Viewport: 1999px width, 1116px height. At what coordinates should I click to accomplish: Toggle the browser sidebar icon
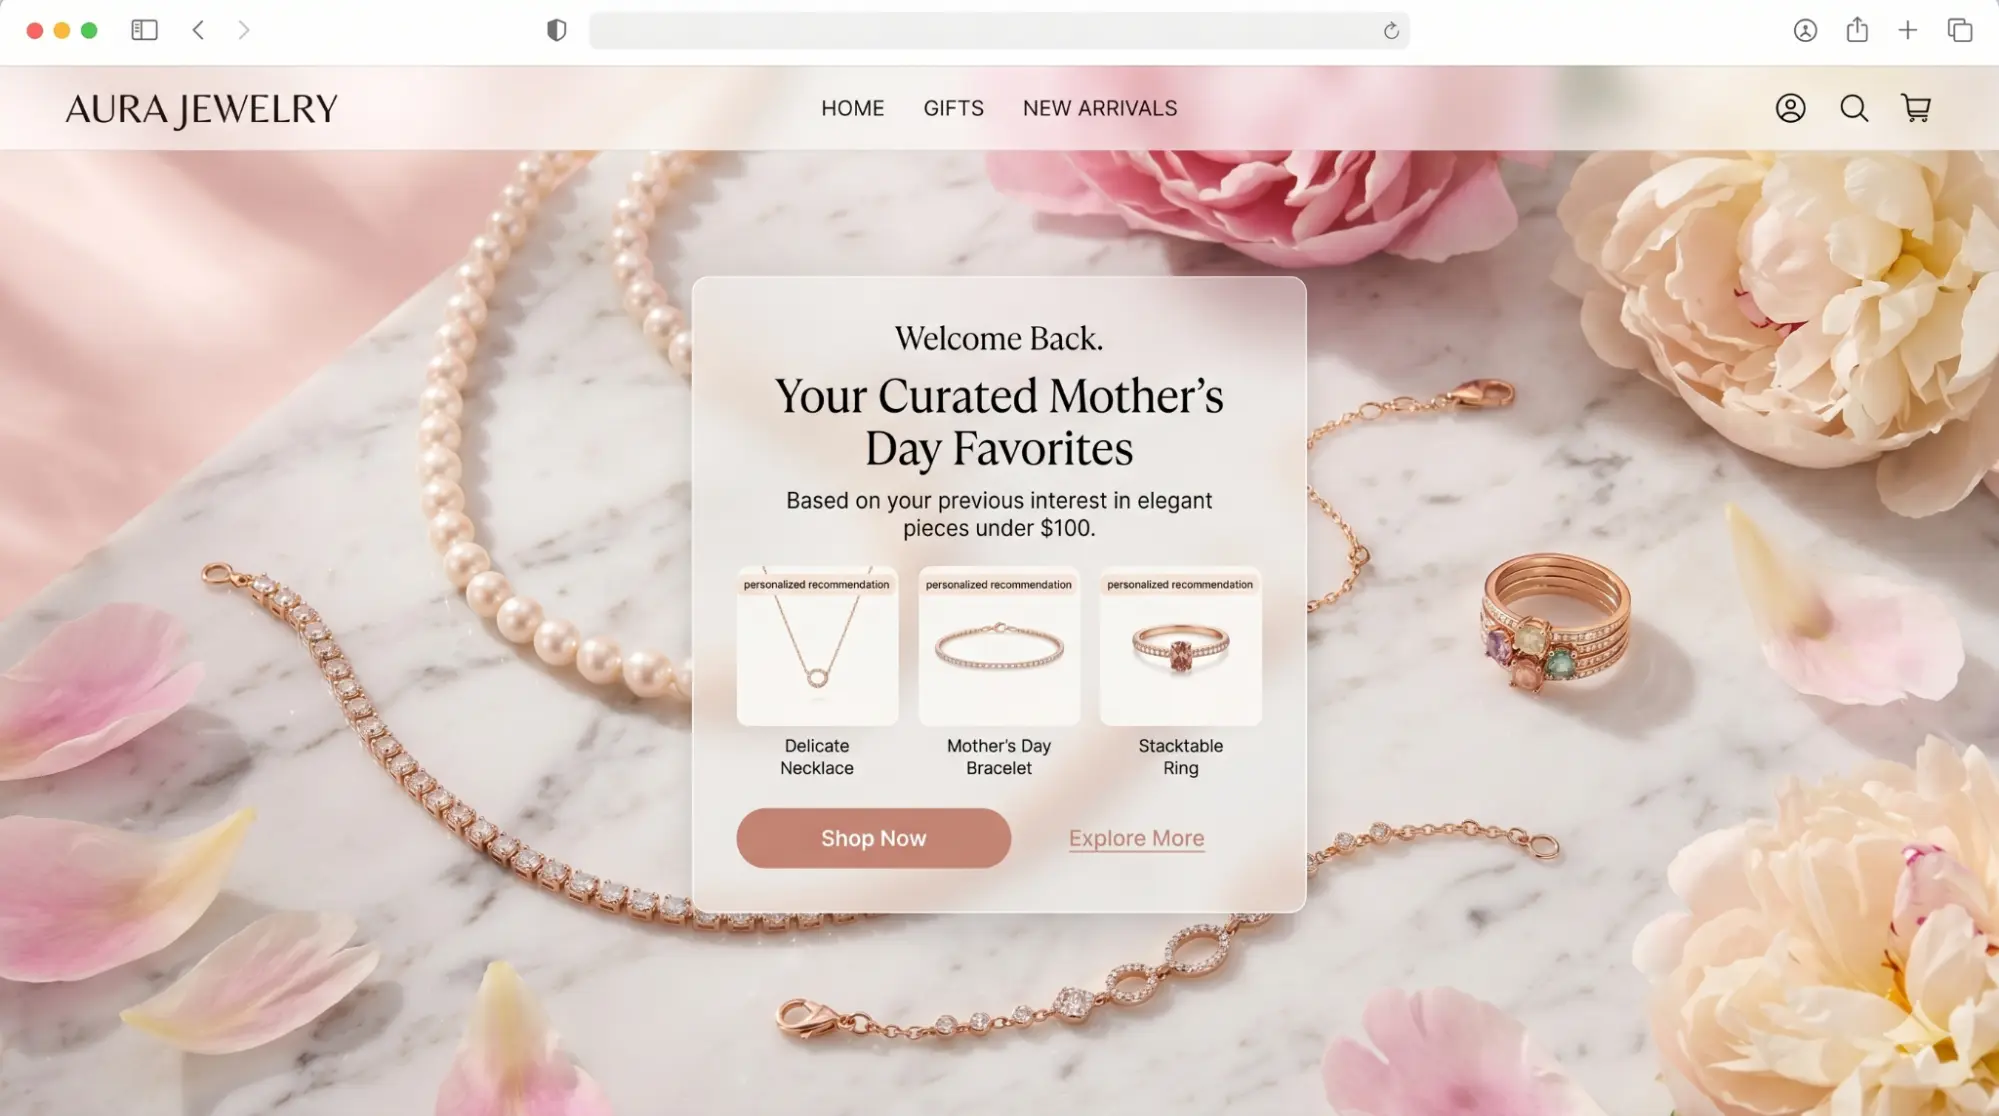point(145,30)
